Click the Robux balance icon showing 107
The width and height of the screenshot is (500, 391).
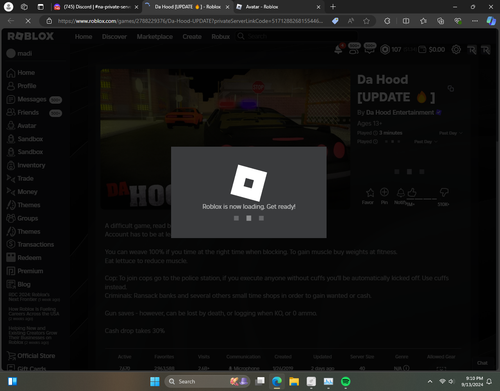385,50
